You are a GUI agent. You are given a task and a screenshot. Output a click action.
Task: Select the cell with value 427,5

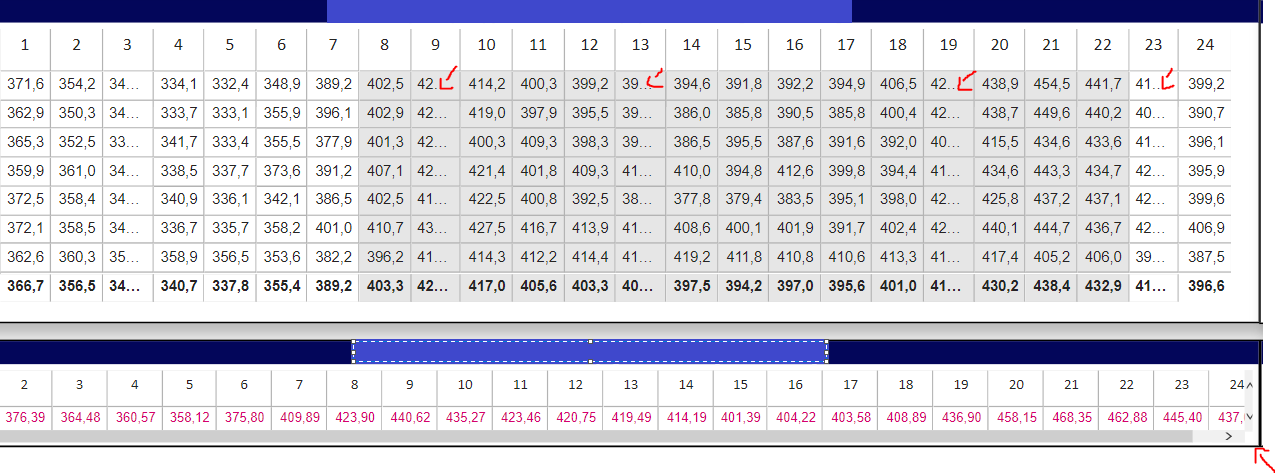tap(487, 229)
